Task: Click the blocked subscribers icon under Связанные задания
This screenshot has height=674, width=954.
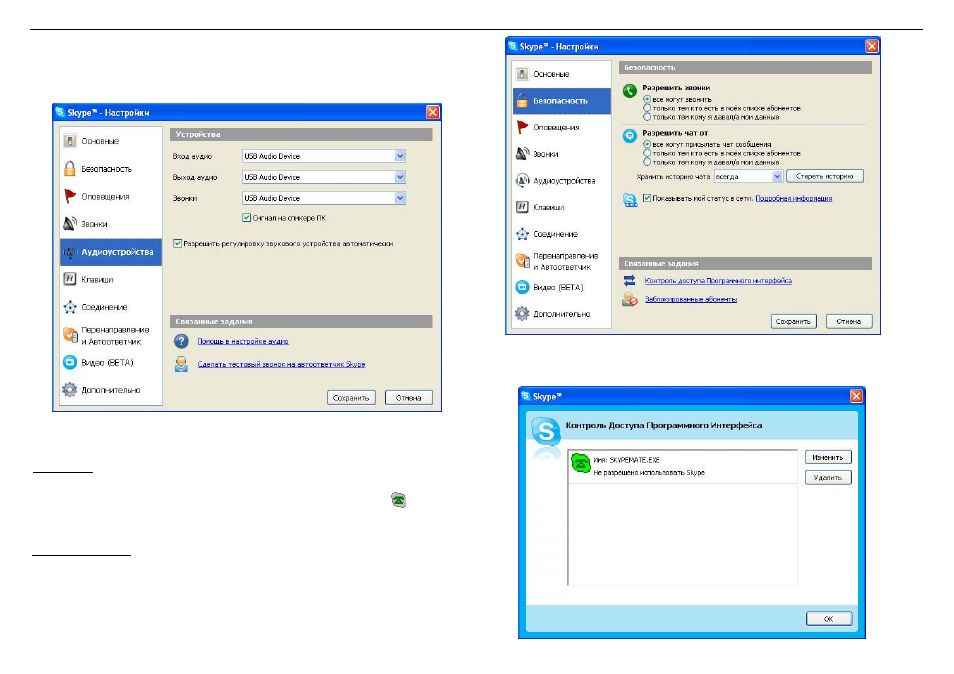Action: (x=630, y=299)
